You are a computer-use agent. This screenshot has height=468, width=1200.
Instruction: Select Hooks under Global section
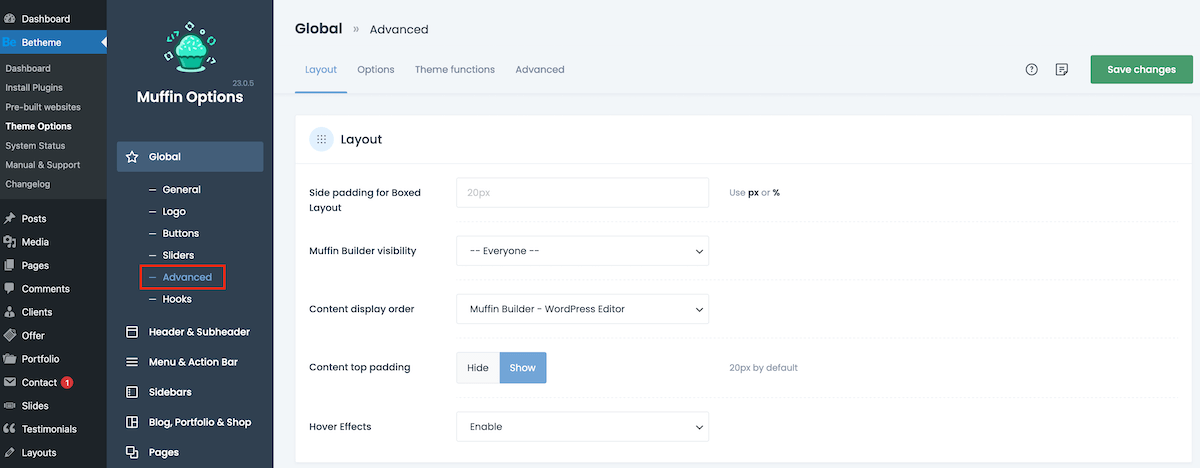click(177, 299)
